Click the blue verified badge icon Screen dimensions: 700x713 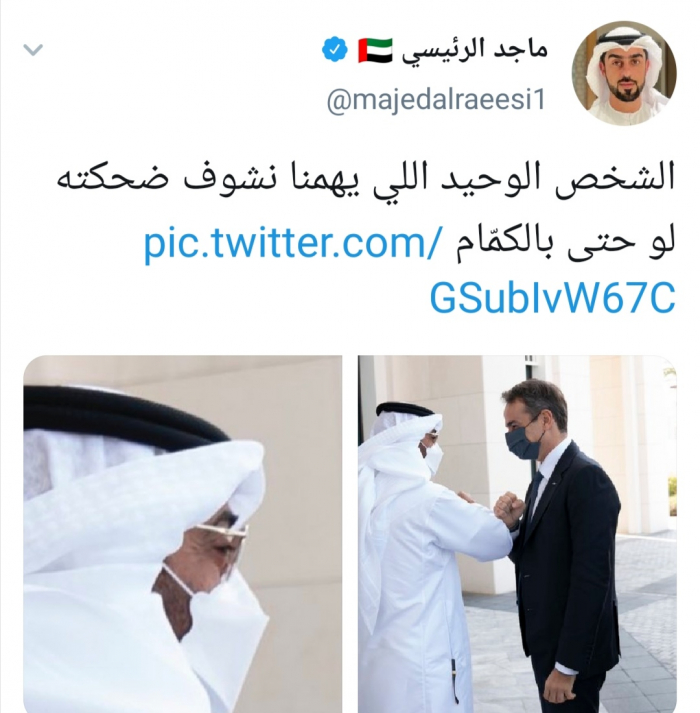[x=335, y=50]
